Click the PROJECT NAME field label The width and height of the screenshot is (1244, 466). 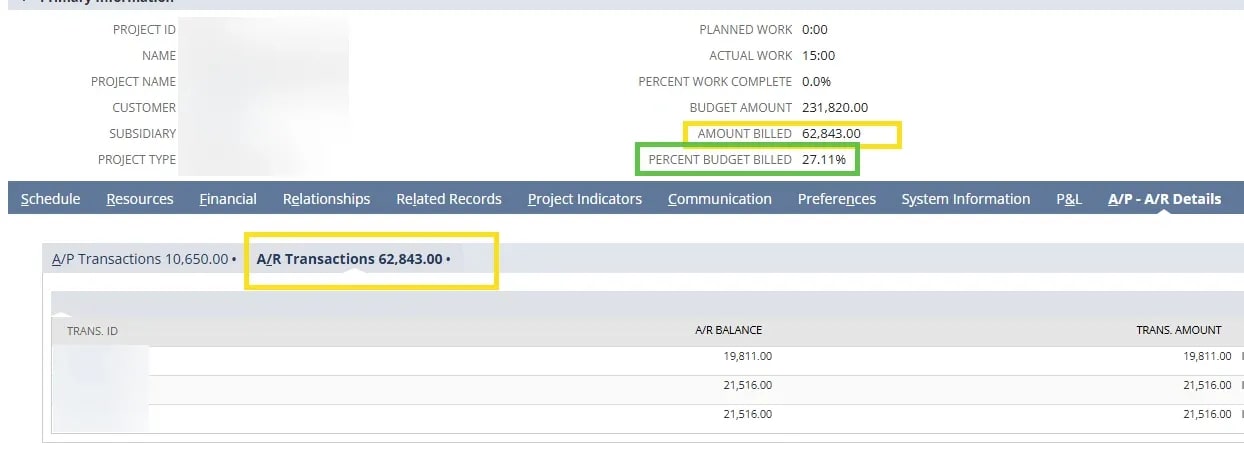point(133,81)
